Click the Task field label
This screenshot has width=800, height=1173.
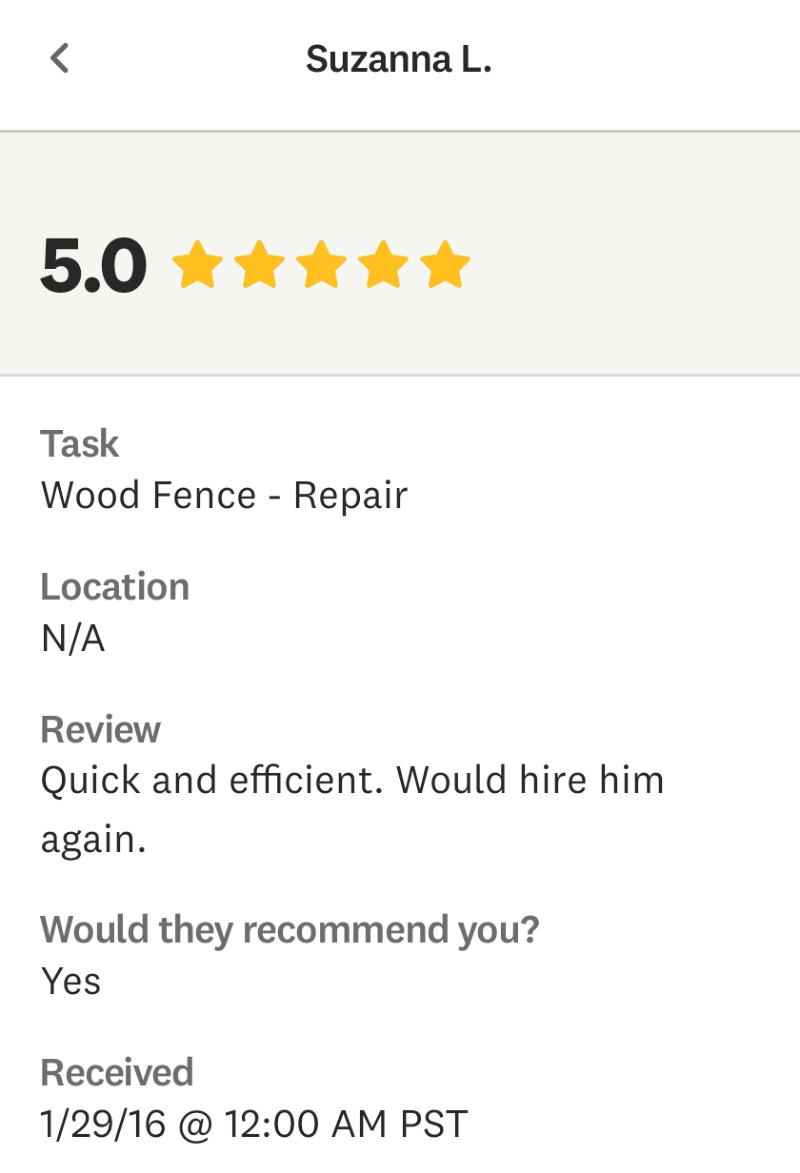pyautogui.click(x=79, y=443)
